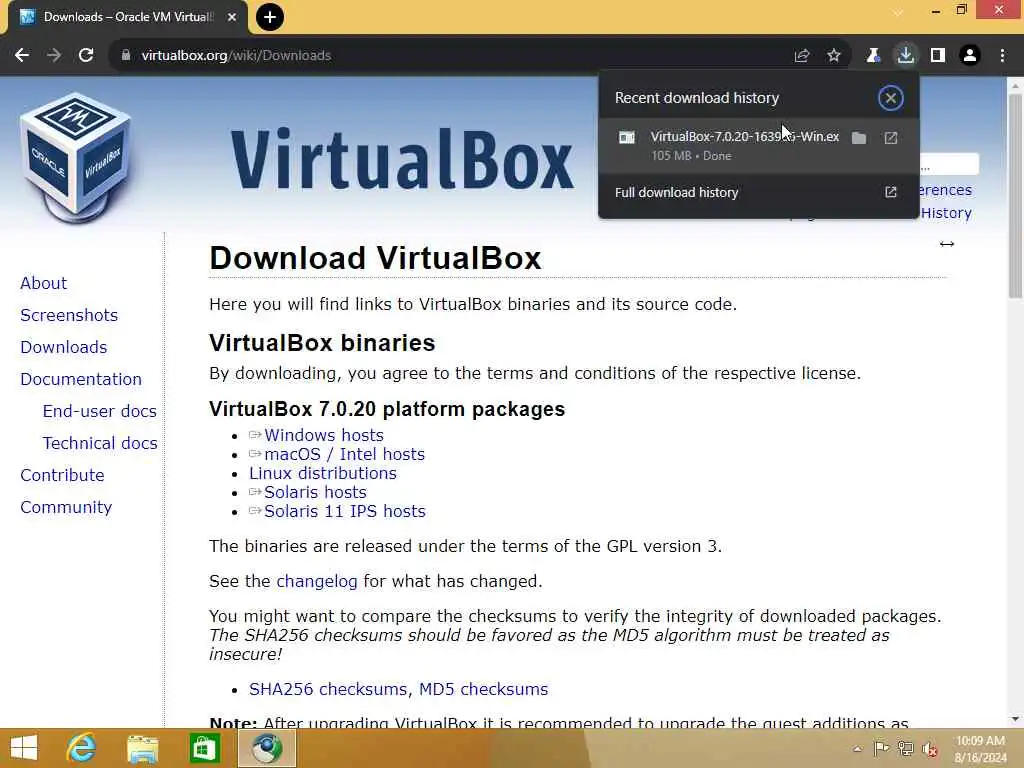Switch to the browser taskbar icon
Screen dimensions: 1024x768
coord(266,748)
